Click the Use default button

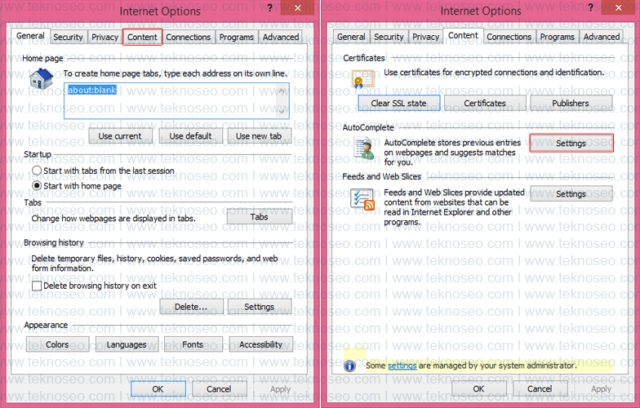coord(191,136)
